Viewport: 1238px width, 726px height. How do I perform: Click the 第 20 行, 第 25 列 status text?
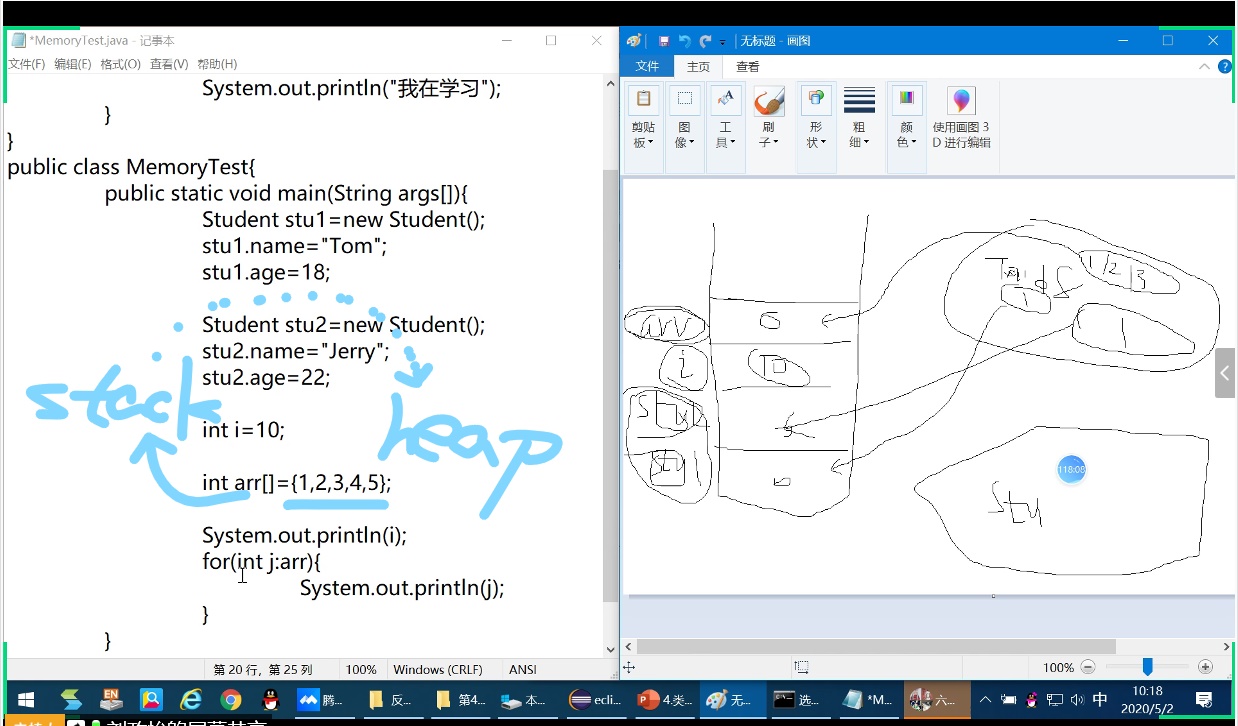coord(263,670)
